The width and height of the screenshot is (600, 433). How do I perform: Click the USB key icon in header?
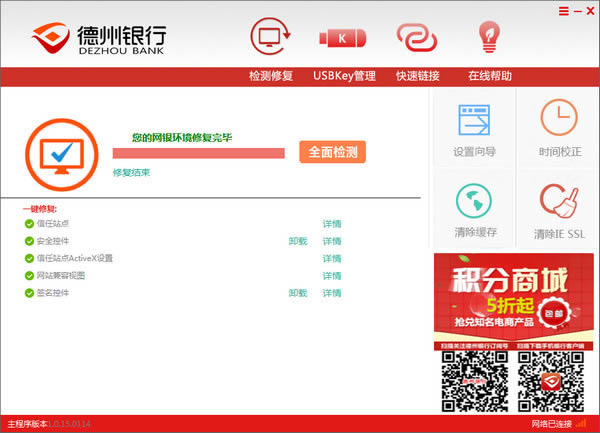click(343, 37)
